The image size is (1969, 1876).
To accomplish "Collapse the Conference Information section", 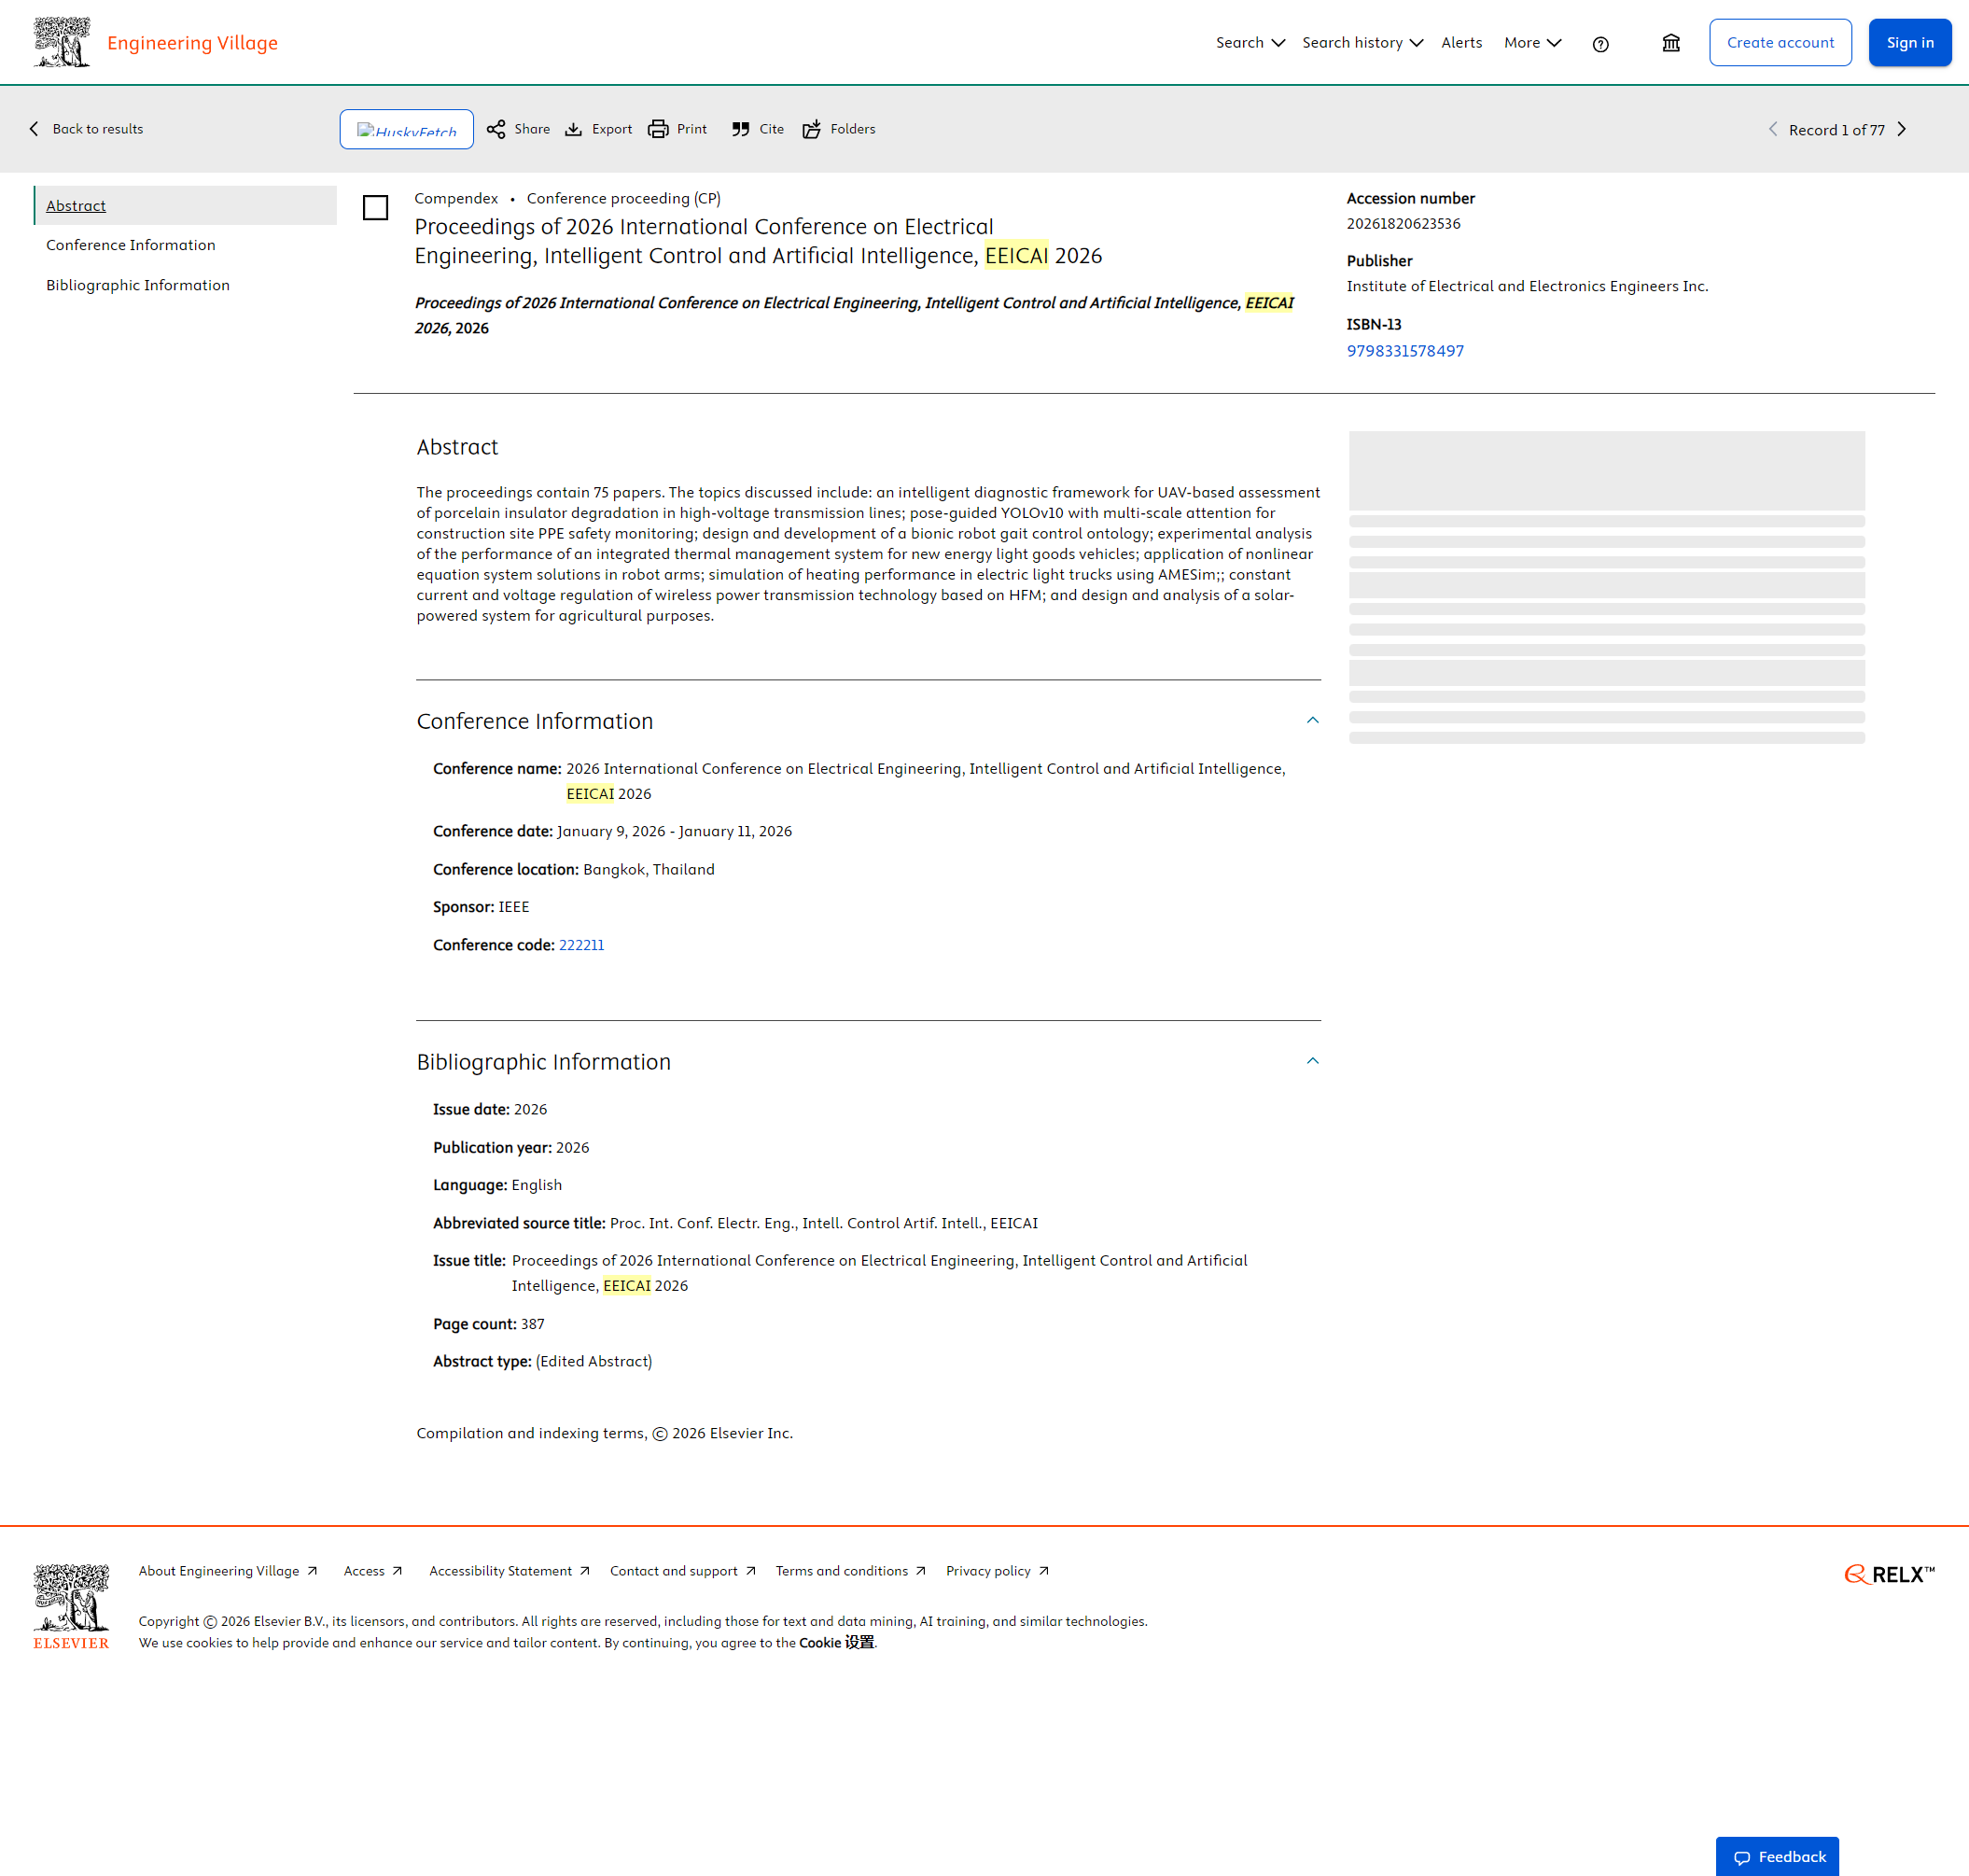I will pos(1312,720).
